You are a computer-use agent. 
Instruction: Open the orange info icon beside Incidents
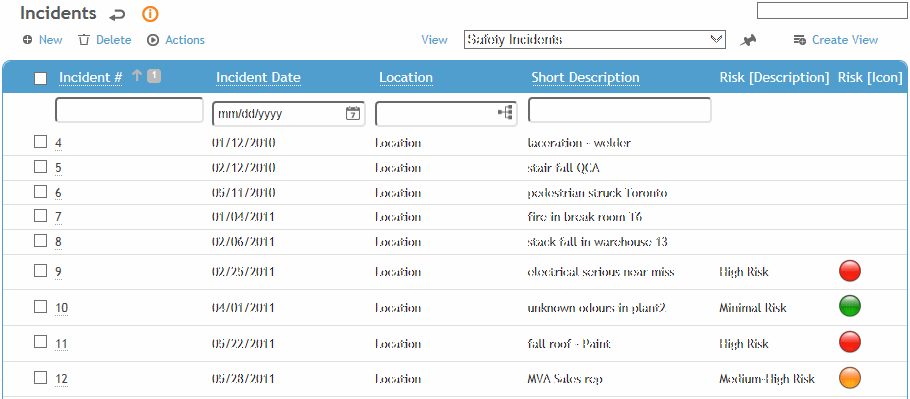coord(150,14)
